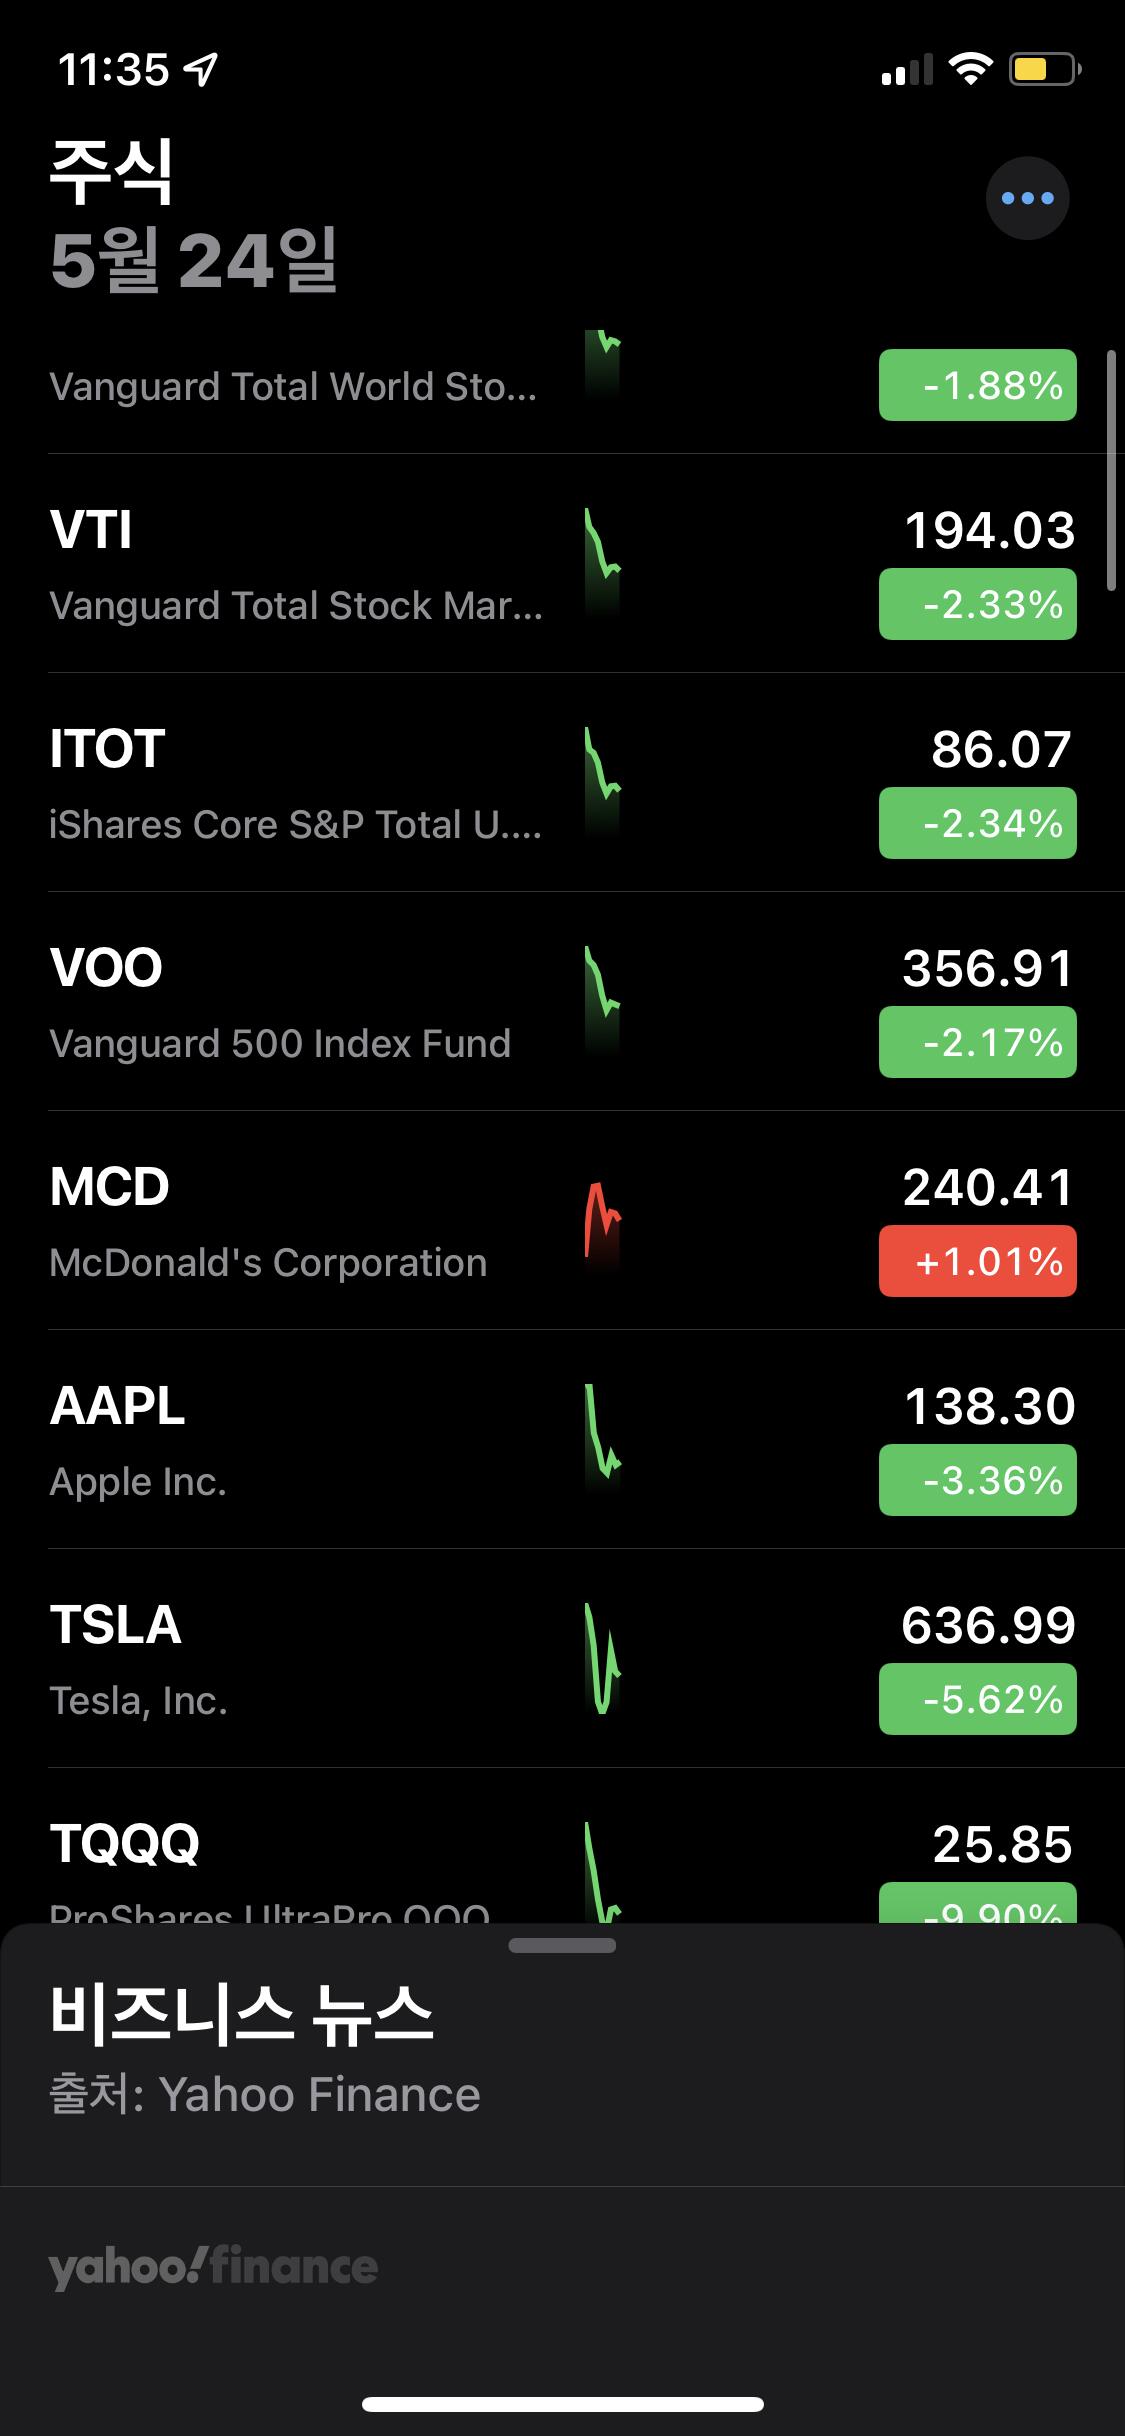1125x2436 pixels.
Task: Expand the 비즈니스 뉴스 section header
Action: [241, 2014]
